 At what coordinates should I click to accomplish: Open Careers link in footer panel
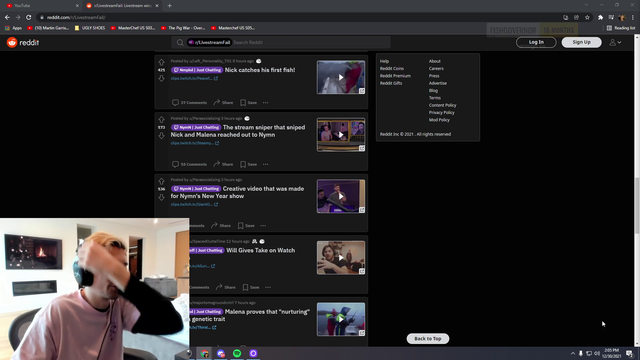[x=436, y=69]
